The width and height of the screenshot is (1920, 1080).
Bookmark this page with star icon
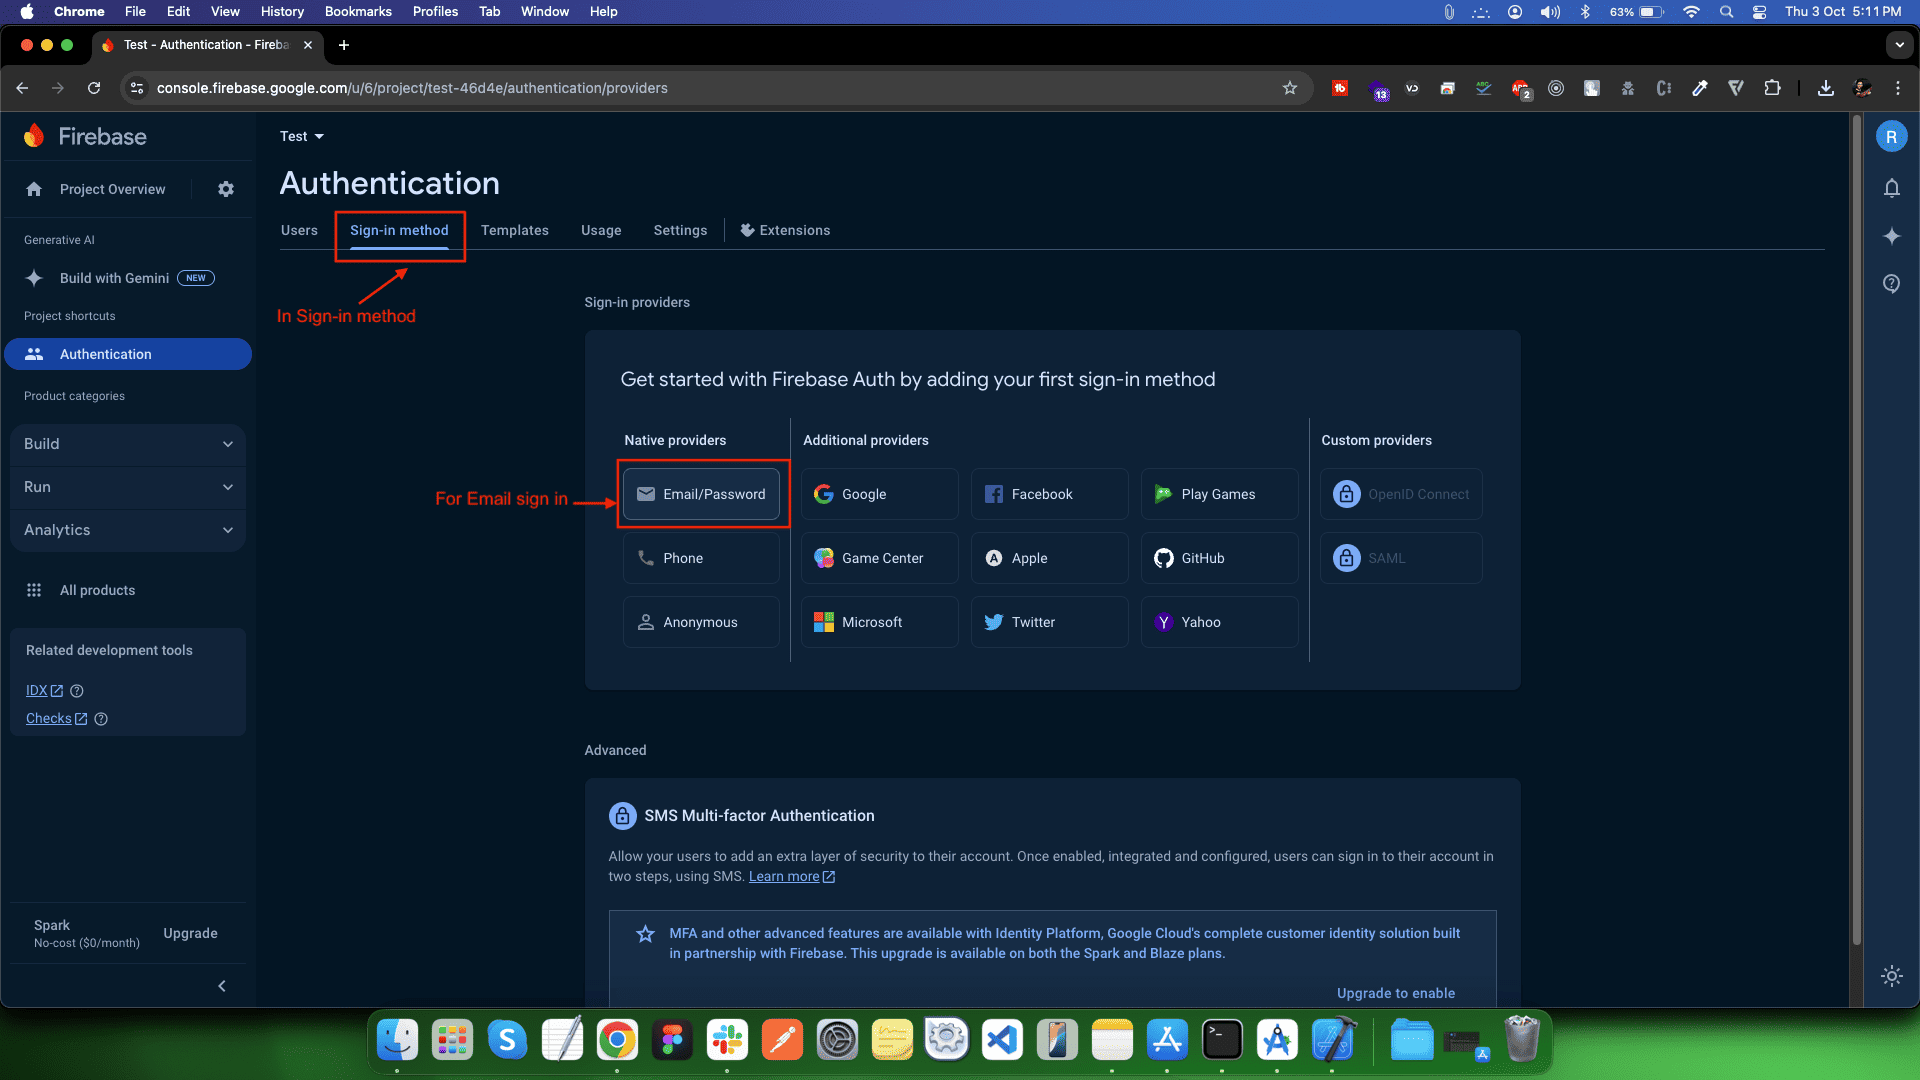1290,88
